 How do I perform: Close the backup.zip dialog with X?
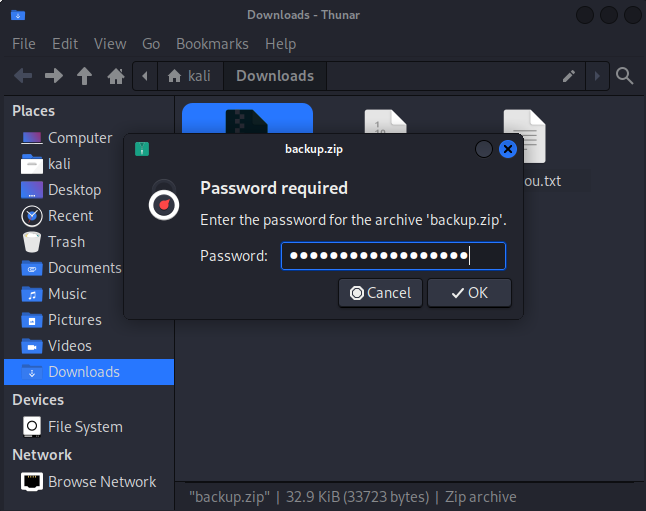pos(508,149)
